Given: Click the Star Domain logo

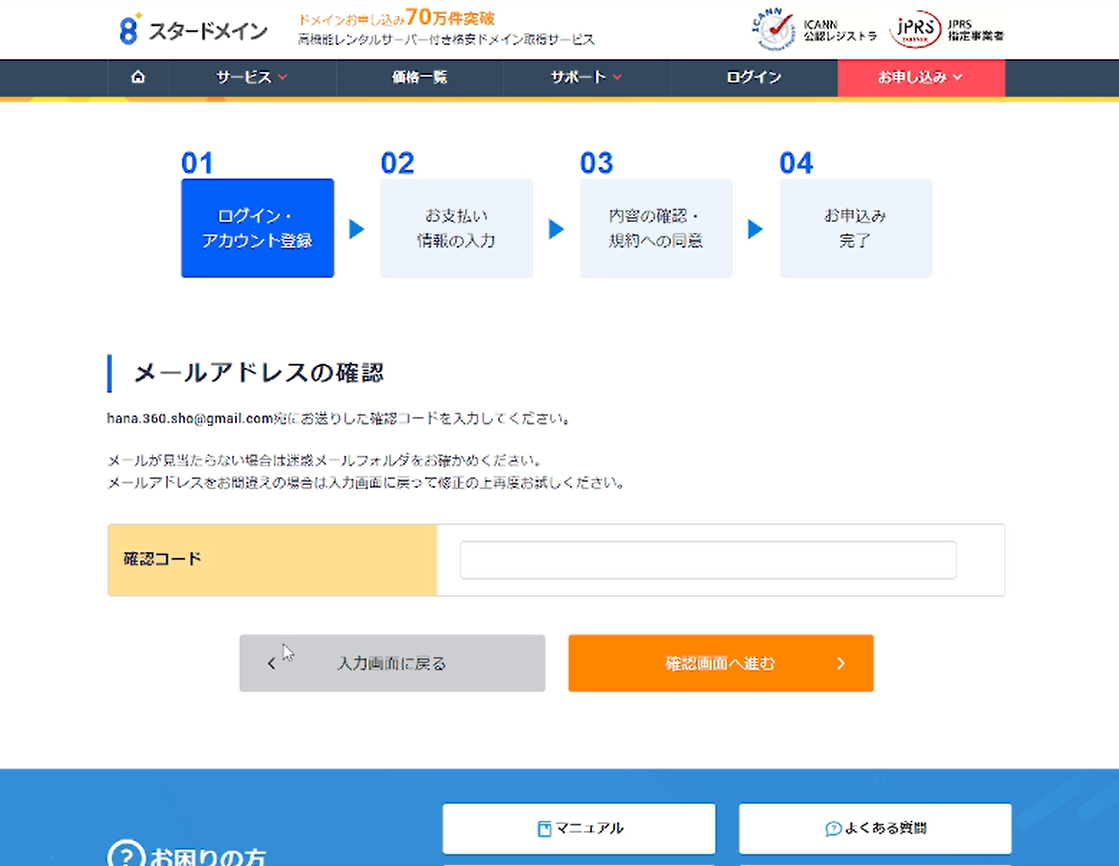Looking at the screenshot, I should (193, 30).
